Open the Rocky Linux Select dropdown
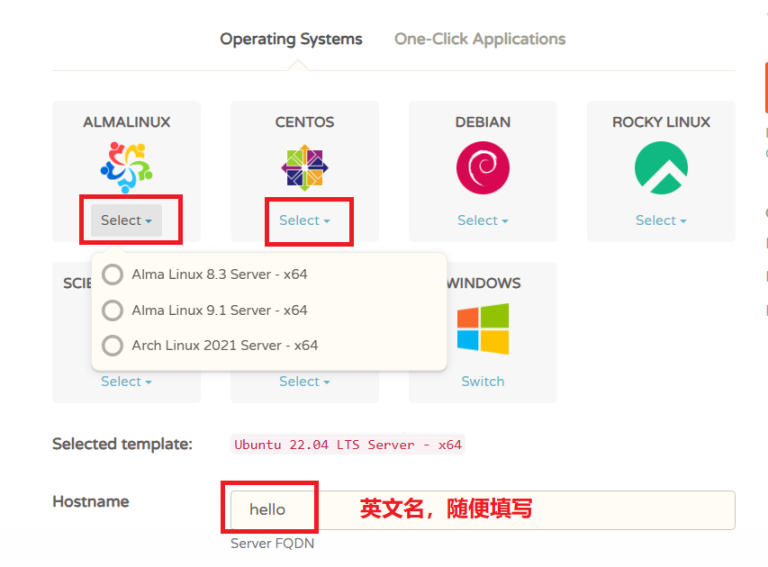768x567 pixels. 661,220
